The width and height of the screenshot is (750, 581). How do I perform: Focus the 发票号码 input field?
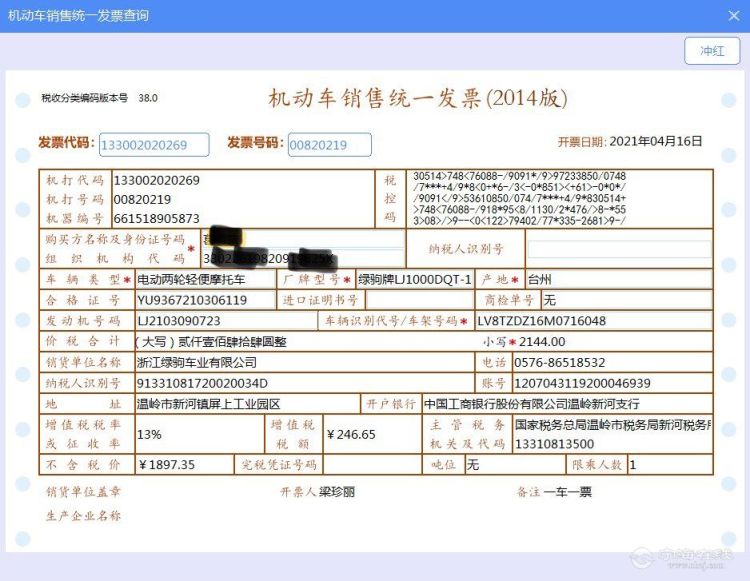tap(330, 145)
